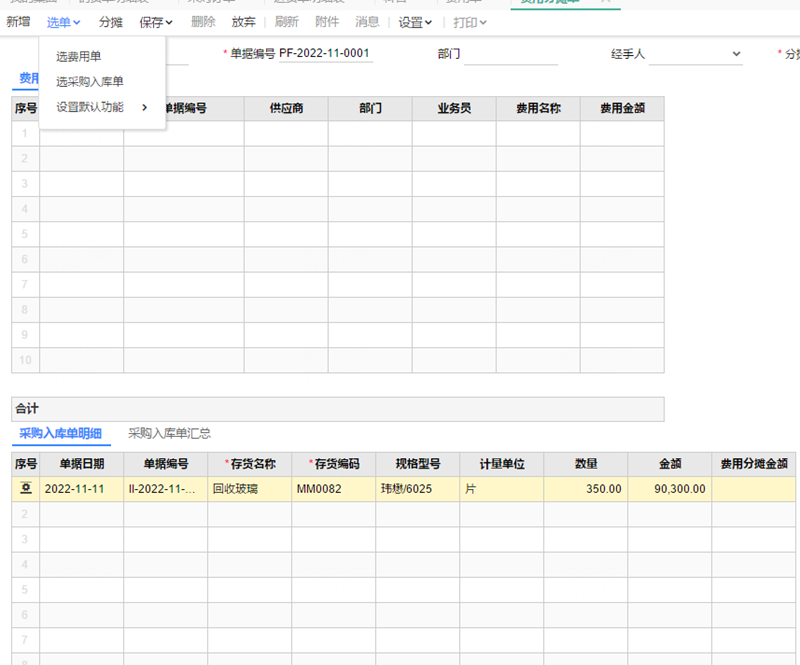Click the 90,300.00 amount cell

click(x=669, y=489)
